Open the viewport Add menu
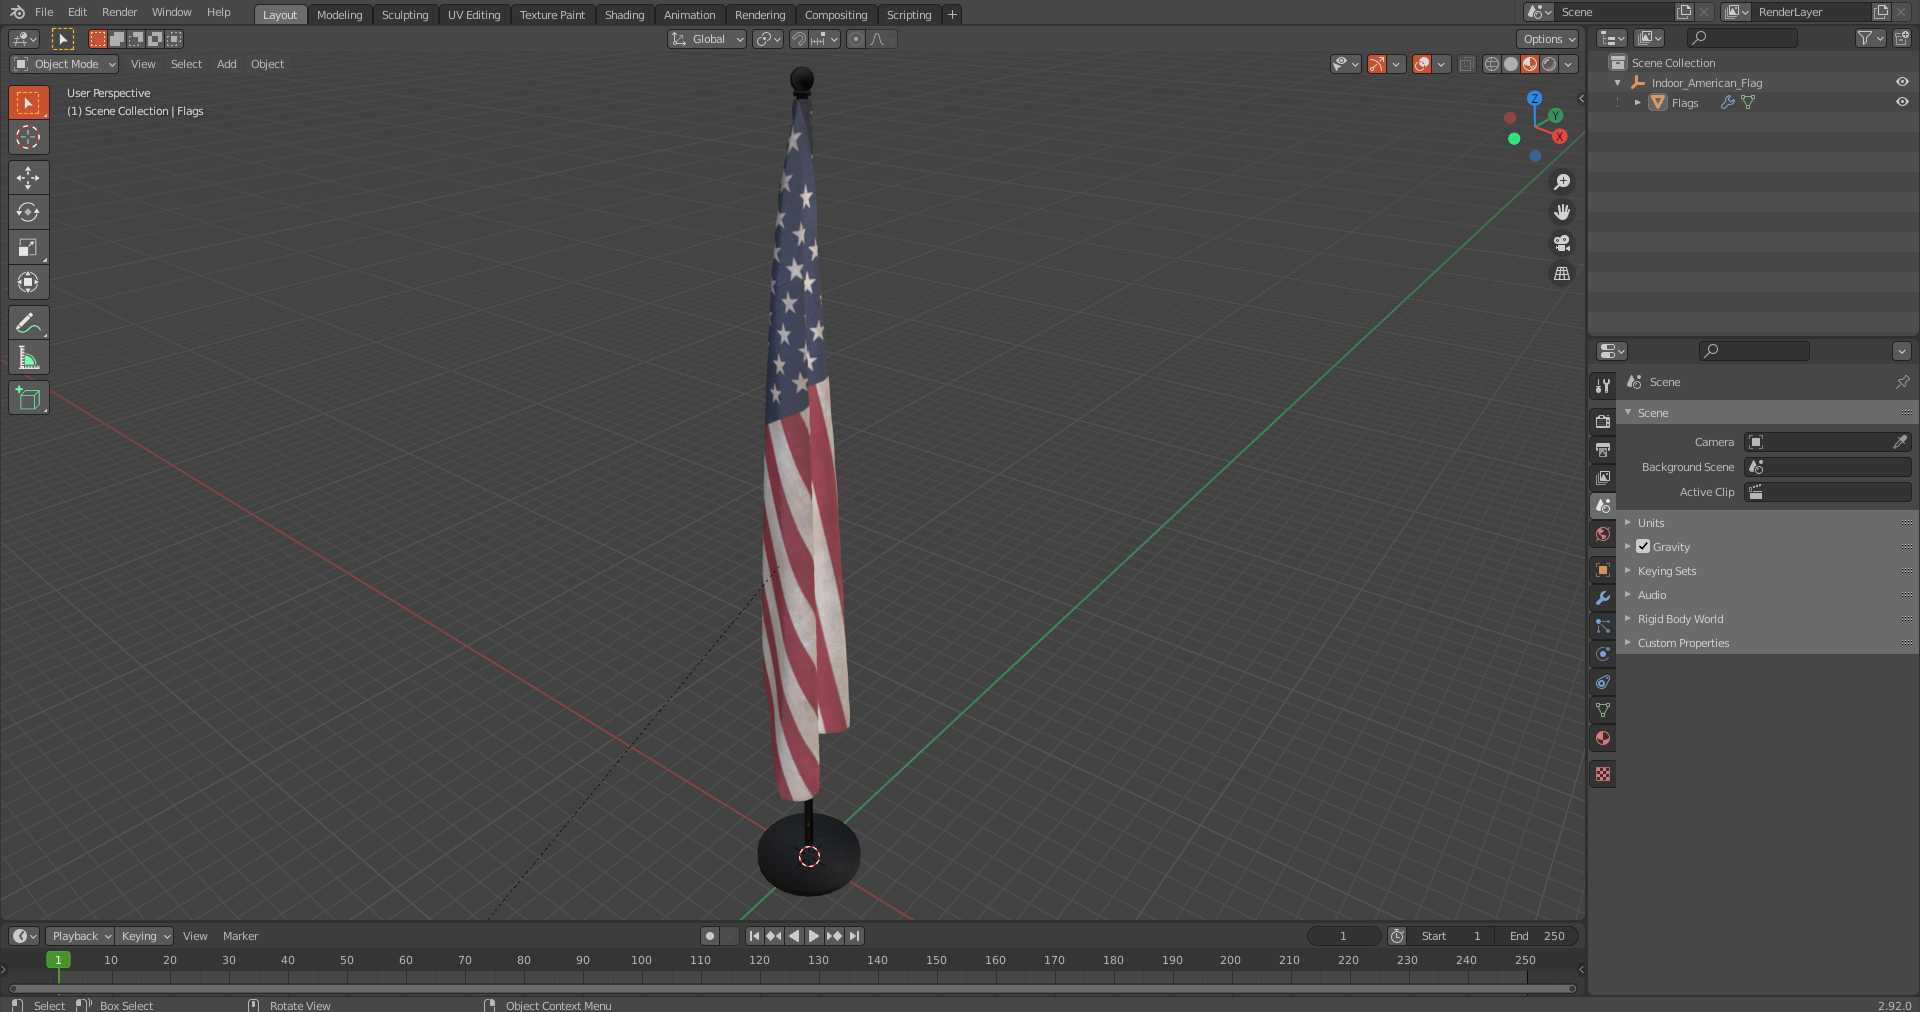This screenshot has width=1920, height=1012. 227,64
